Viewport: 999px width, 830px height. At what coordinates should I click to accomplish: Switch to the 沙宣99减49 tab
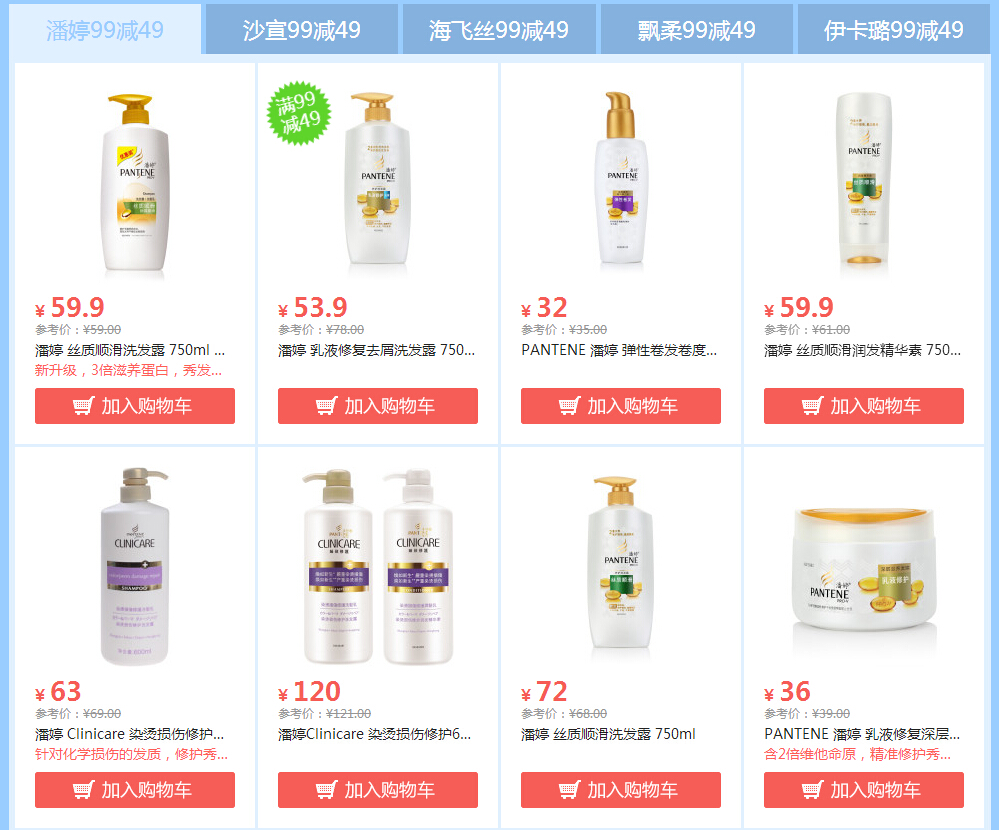(x=301, y=29)
